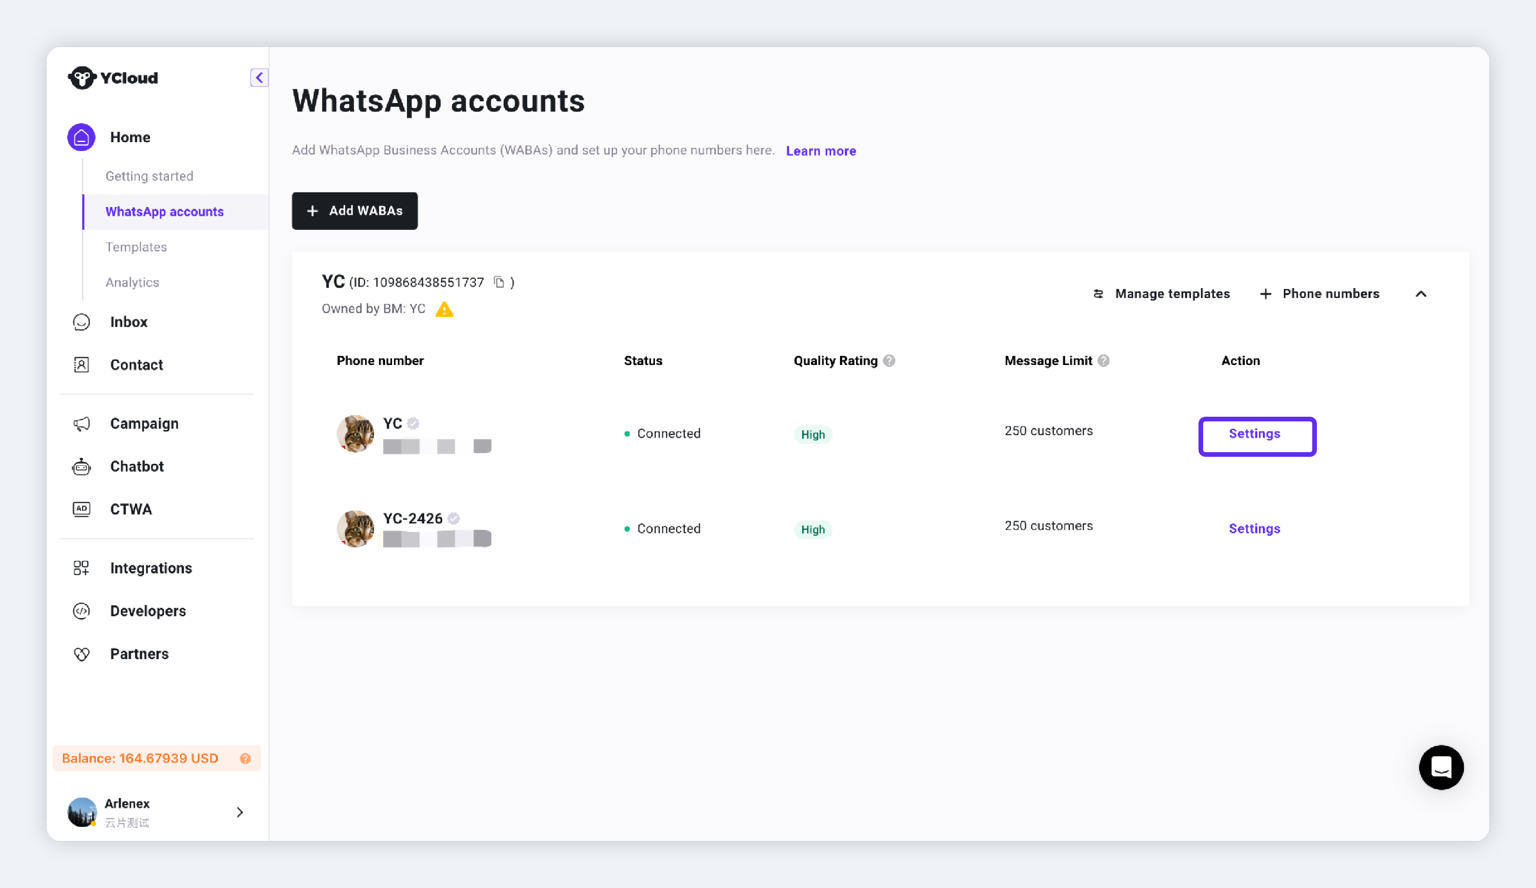Select the Analytics submenu item
Viewport: 1536px width, 888px height.
132,283
